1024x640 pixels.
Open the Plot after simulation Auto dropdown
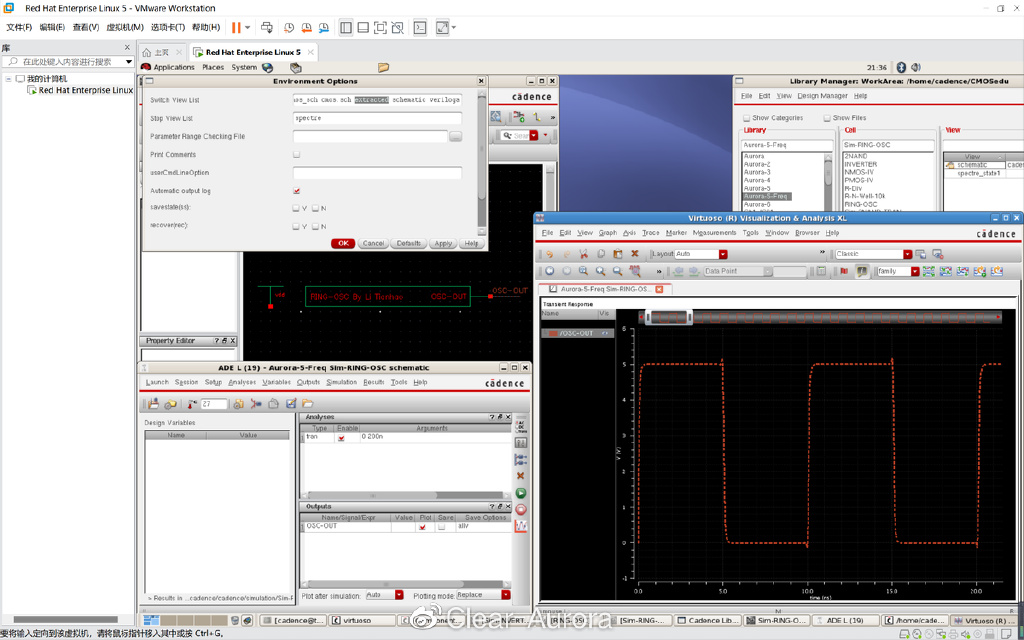(x=399, y=595)
